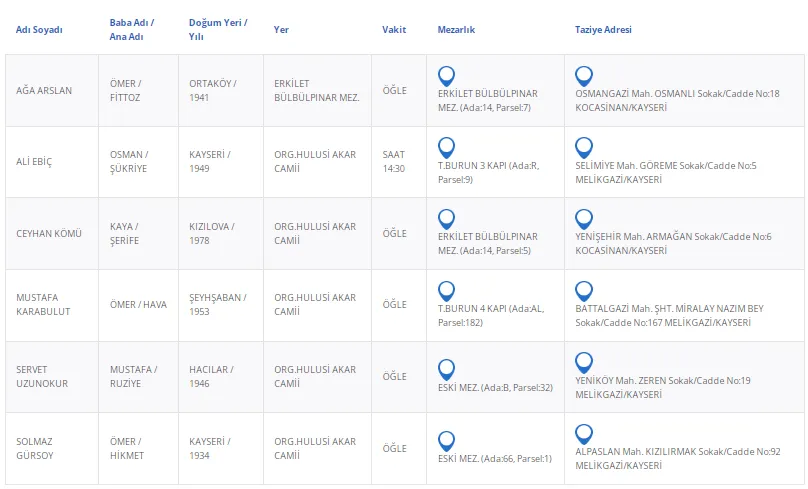Screen dimensions: 808x489
Task: Click cemetery map pin for AĞA ARSLAN
Action: [x=446, y=76]
